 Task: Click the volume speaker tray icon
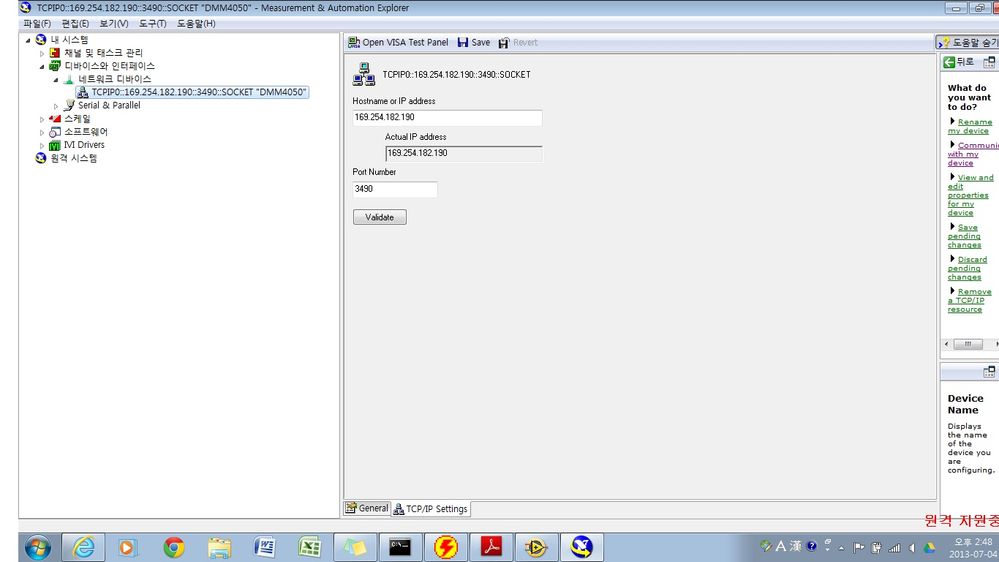(x=912, y=547)
